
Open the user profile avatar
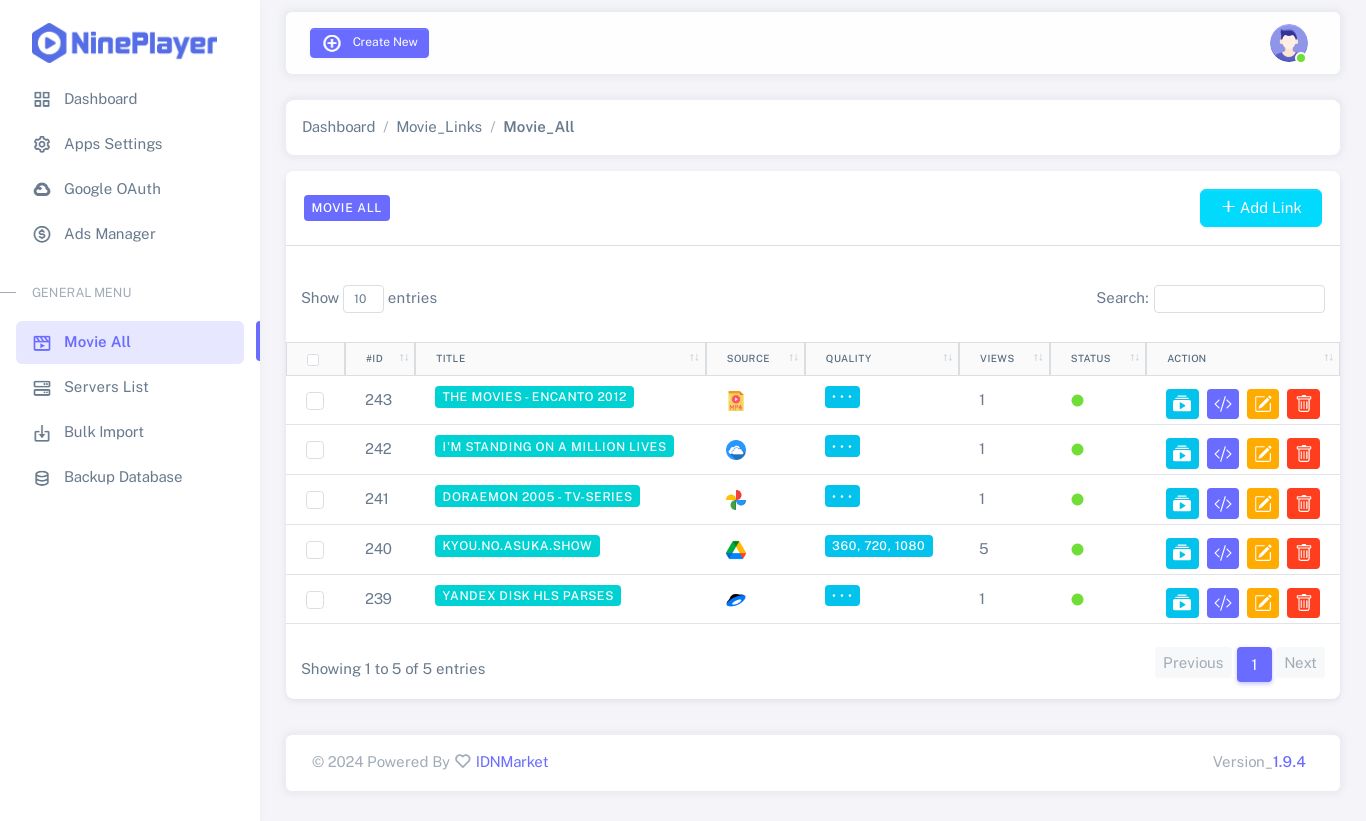pyautogui.click(x=1289, y=43)
